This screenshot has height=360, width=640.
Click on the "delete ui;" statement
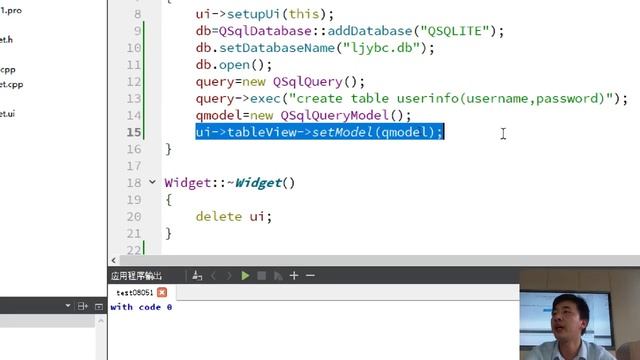pyautogui.click(x=233, y=216)
